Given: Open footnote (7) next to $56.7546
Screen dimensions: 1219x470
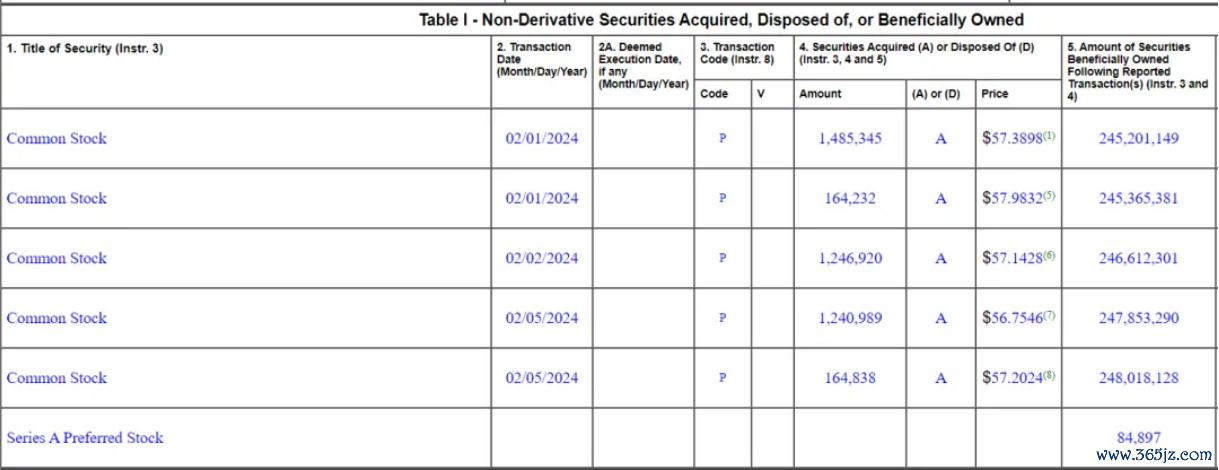Looking at the screenshot, I should (x=1049, y=315).
